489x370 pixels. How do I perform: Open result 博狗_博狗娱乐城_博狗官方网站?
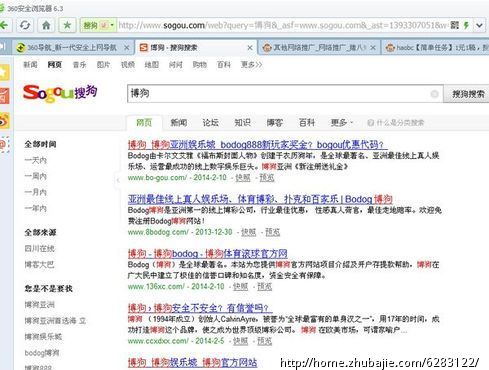(x=192, y=362)
